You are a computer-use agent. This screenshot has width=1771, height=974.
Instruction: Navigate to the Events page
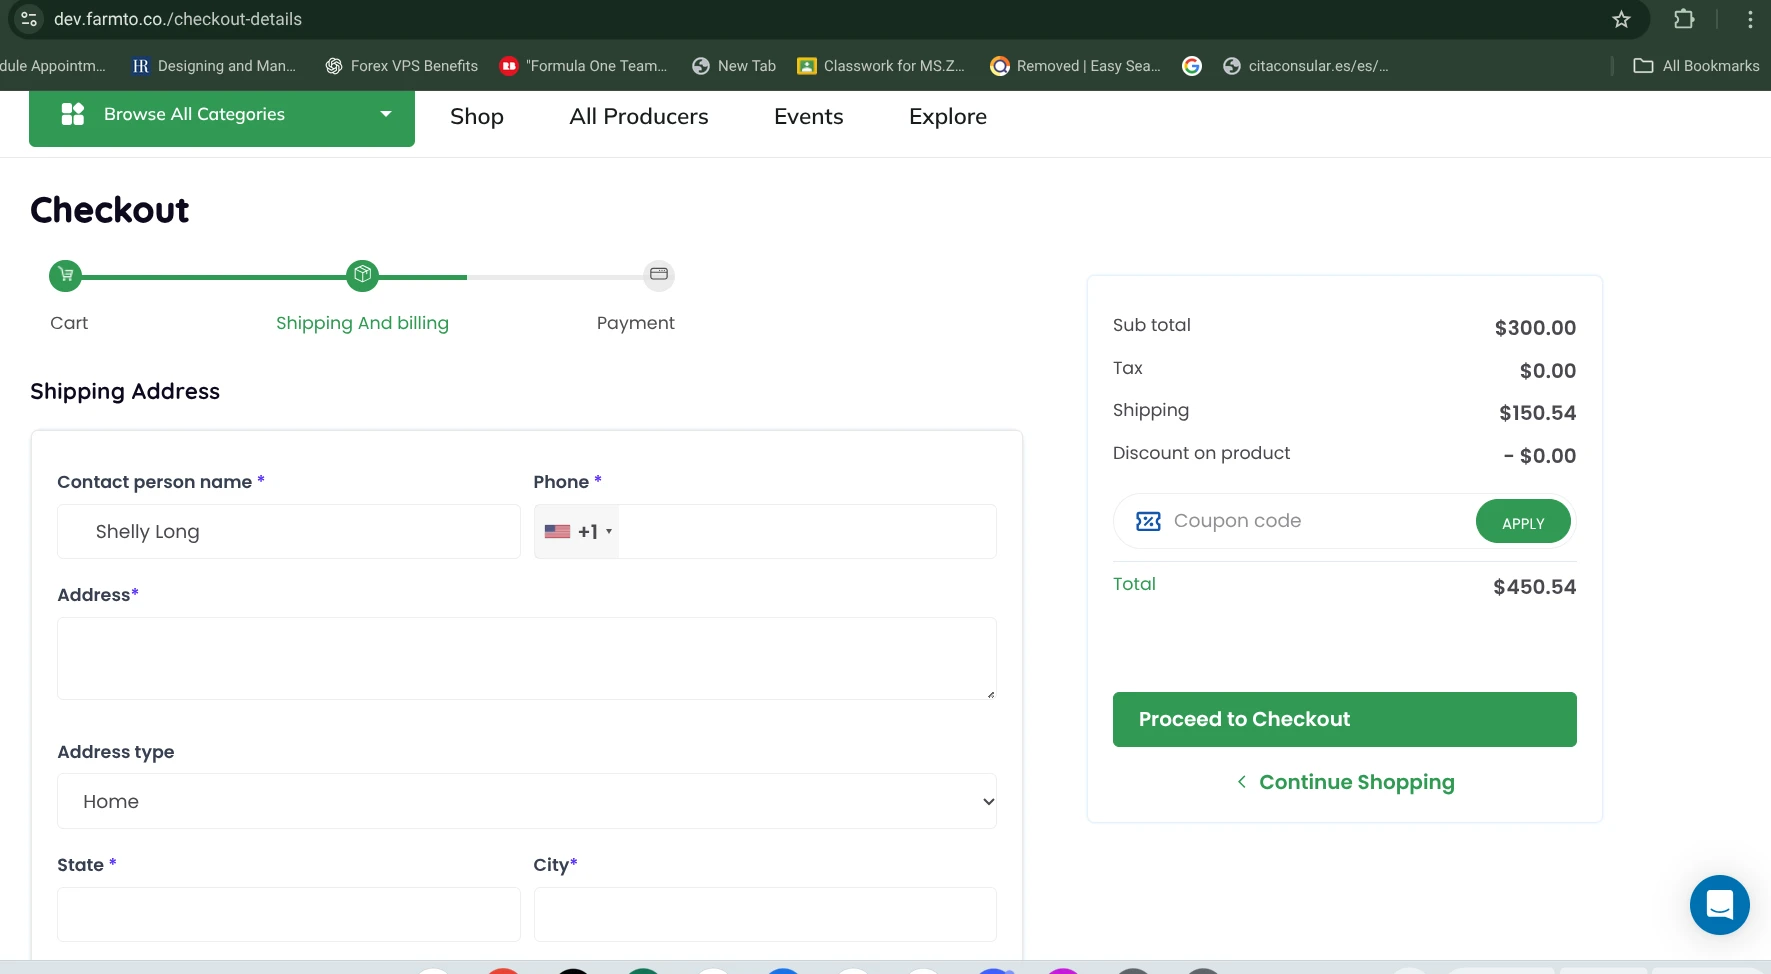coord(808,117)
